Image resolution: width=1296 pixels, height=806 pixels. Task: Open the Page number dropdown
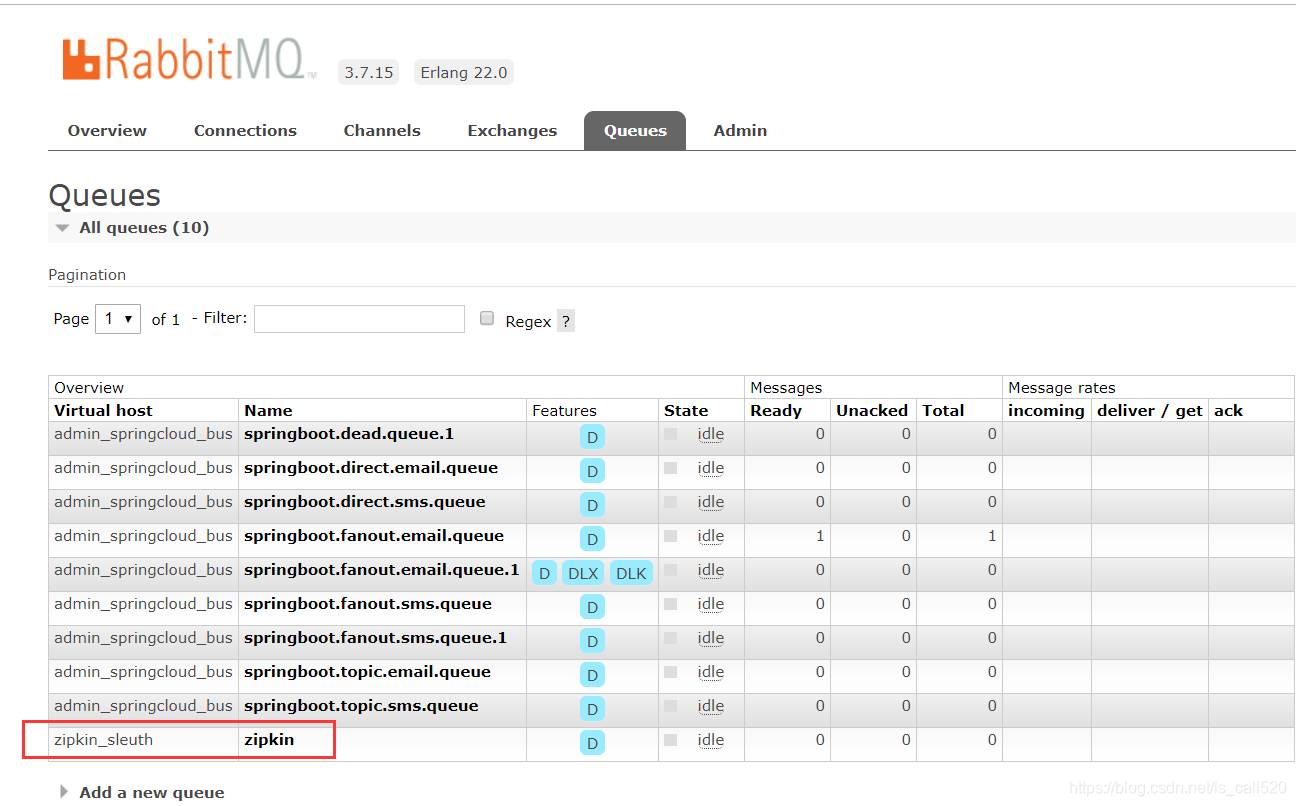point(117,318)
